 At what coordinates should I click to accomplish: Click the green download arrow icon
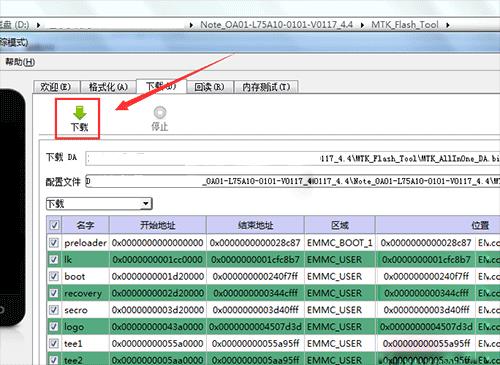coord(79,113)
